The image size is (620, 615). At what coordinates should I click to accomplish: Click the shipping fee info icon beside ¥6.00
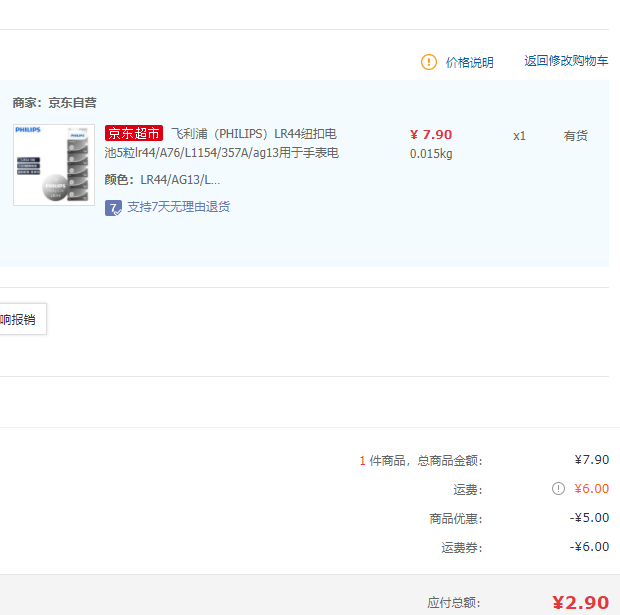click(558, 489)
